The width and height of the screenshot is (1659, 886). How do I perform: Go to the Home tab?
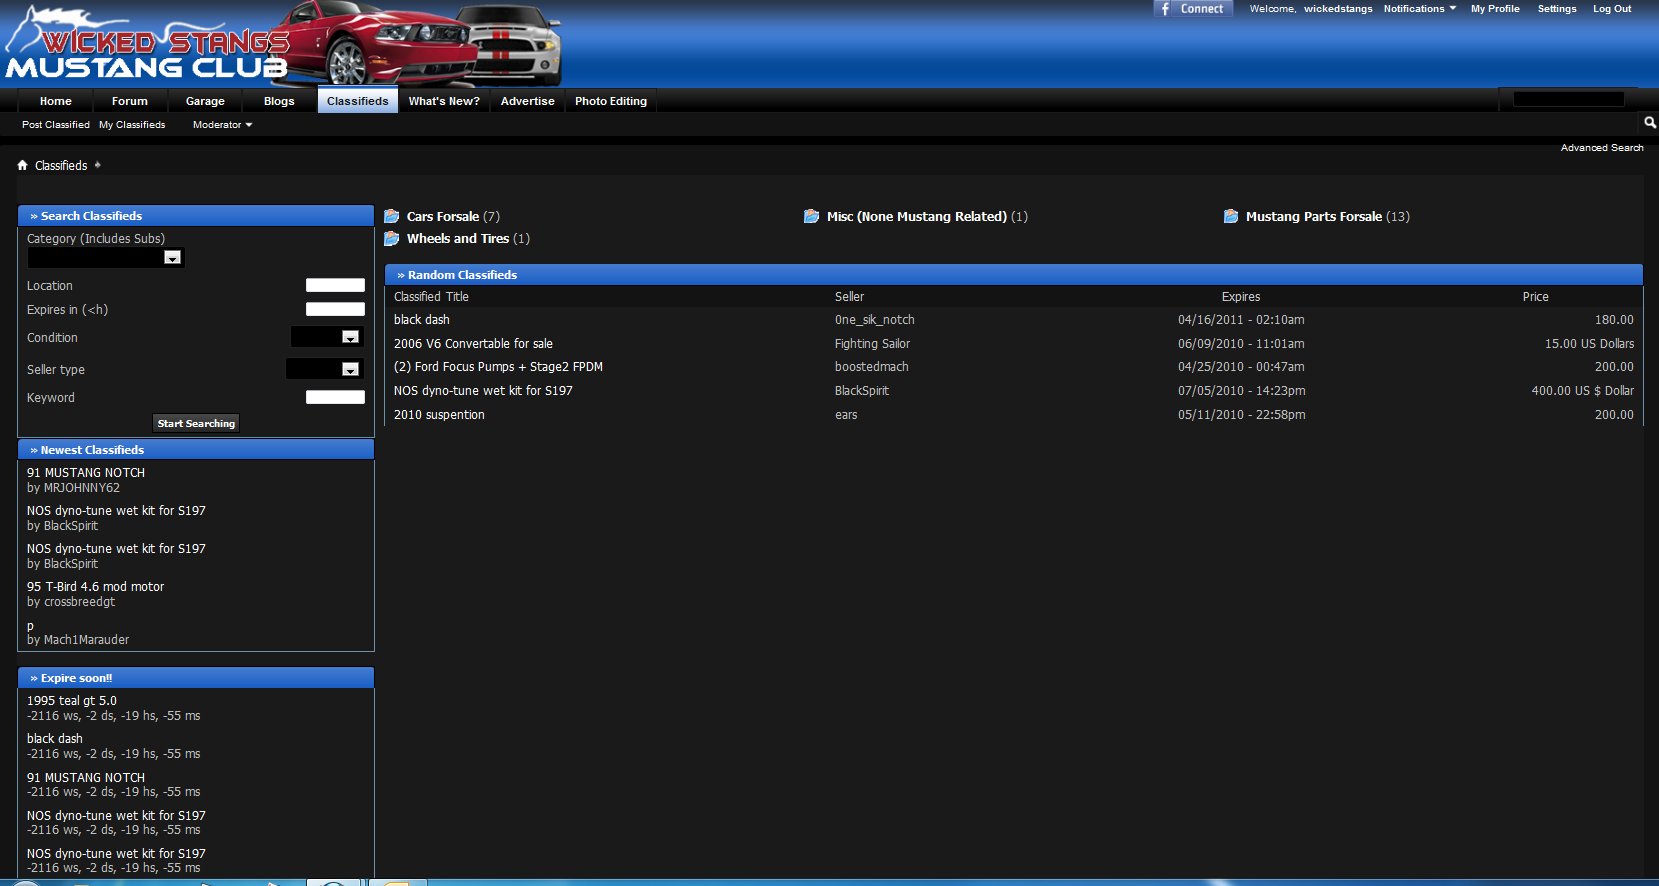pyautogui.click(x=56, y=101)
